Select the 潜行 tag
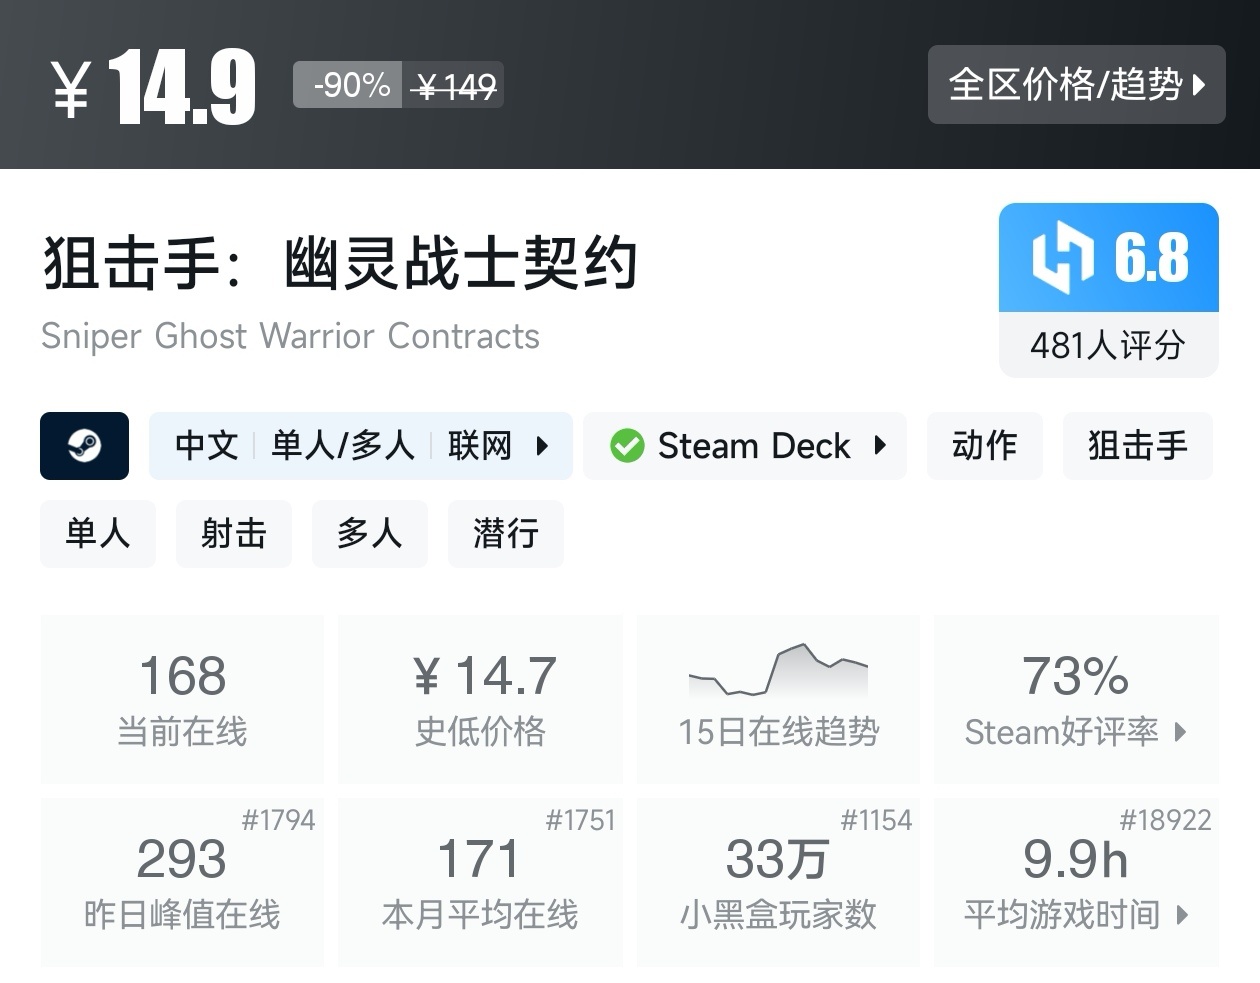This screenshot has height=983, width=1260. [x=506, y=534]
